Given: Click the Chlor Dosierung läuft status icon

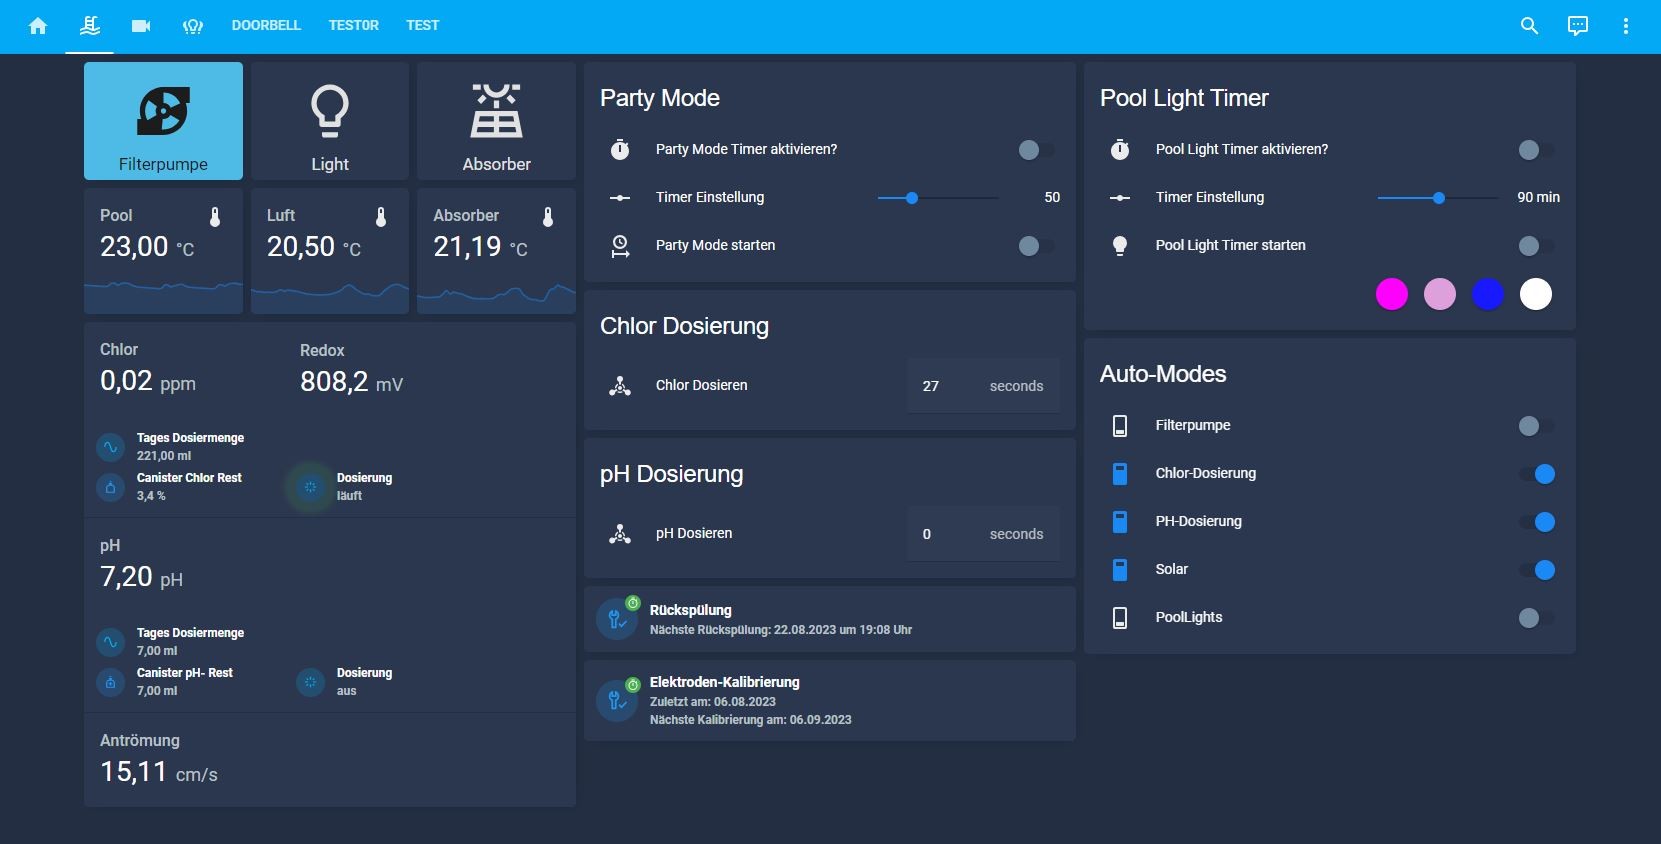Looking at the screenshot, I should click(311, 487).
